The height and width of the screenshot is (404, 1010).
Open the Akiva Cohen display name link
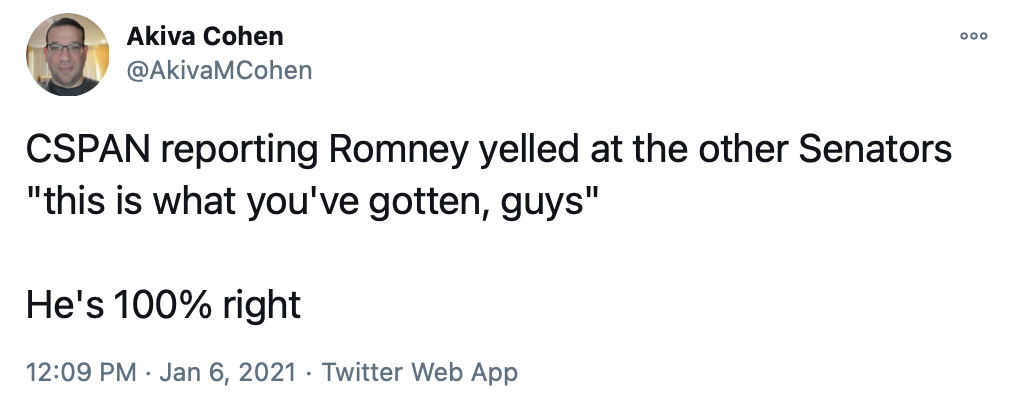205,36
